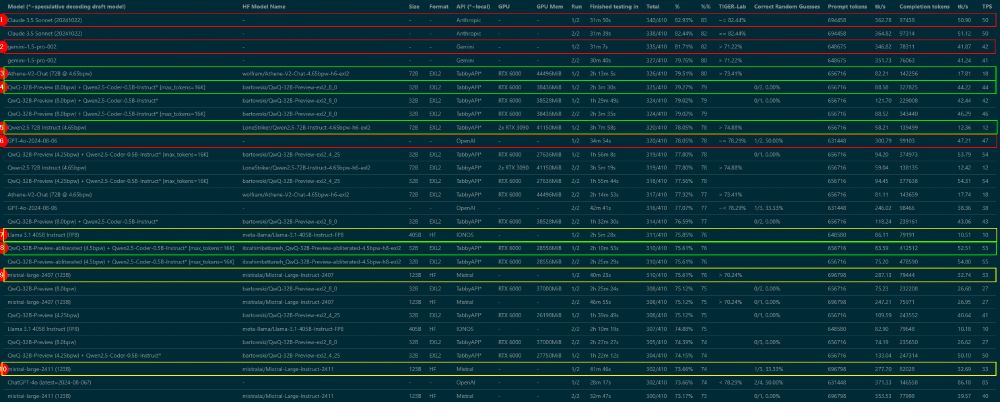The height and width of the screenshot is (402, 1000).
Task: Click the '31m 50s' testing time
Action: click(601, 20)
